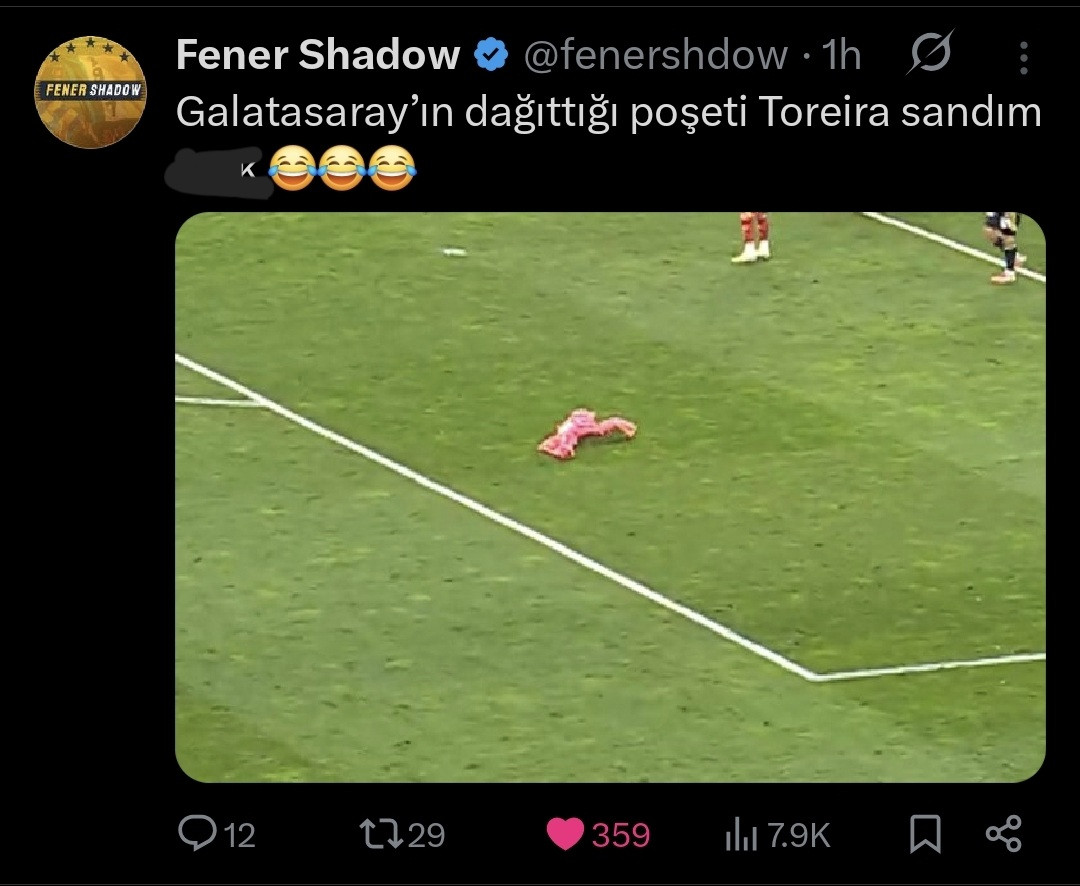Click the tweet text mentioning Toreira
The width and height of the screenshot is (1080, 886).
pos(608,113)
